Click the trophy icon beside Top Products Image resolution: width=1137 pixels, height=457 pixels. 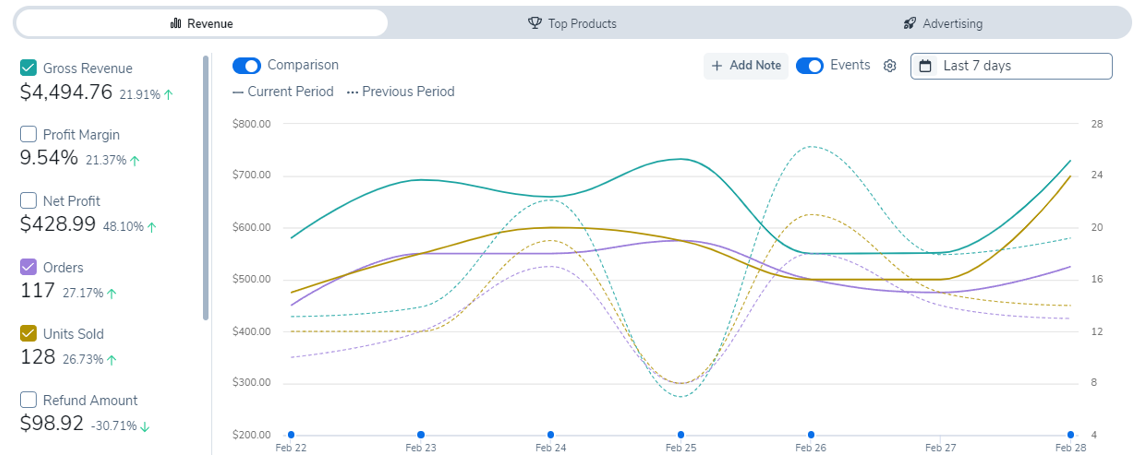click(535, 23)
